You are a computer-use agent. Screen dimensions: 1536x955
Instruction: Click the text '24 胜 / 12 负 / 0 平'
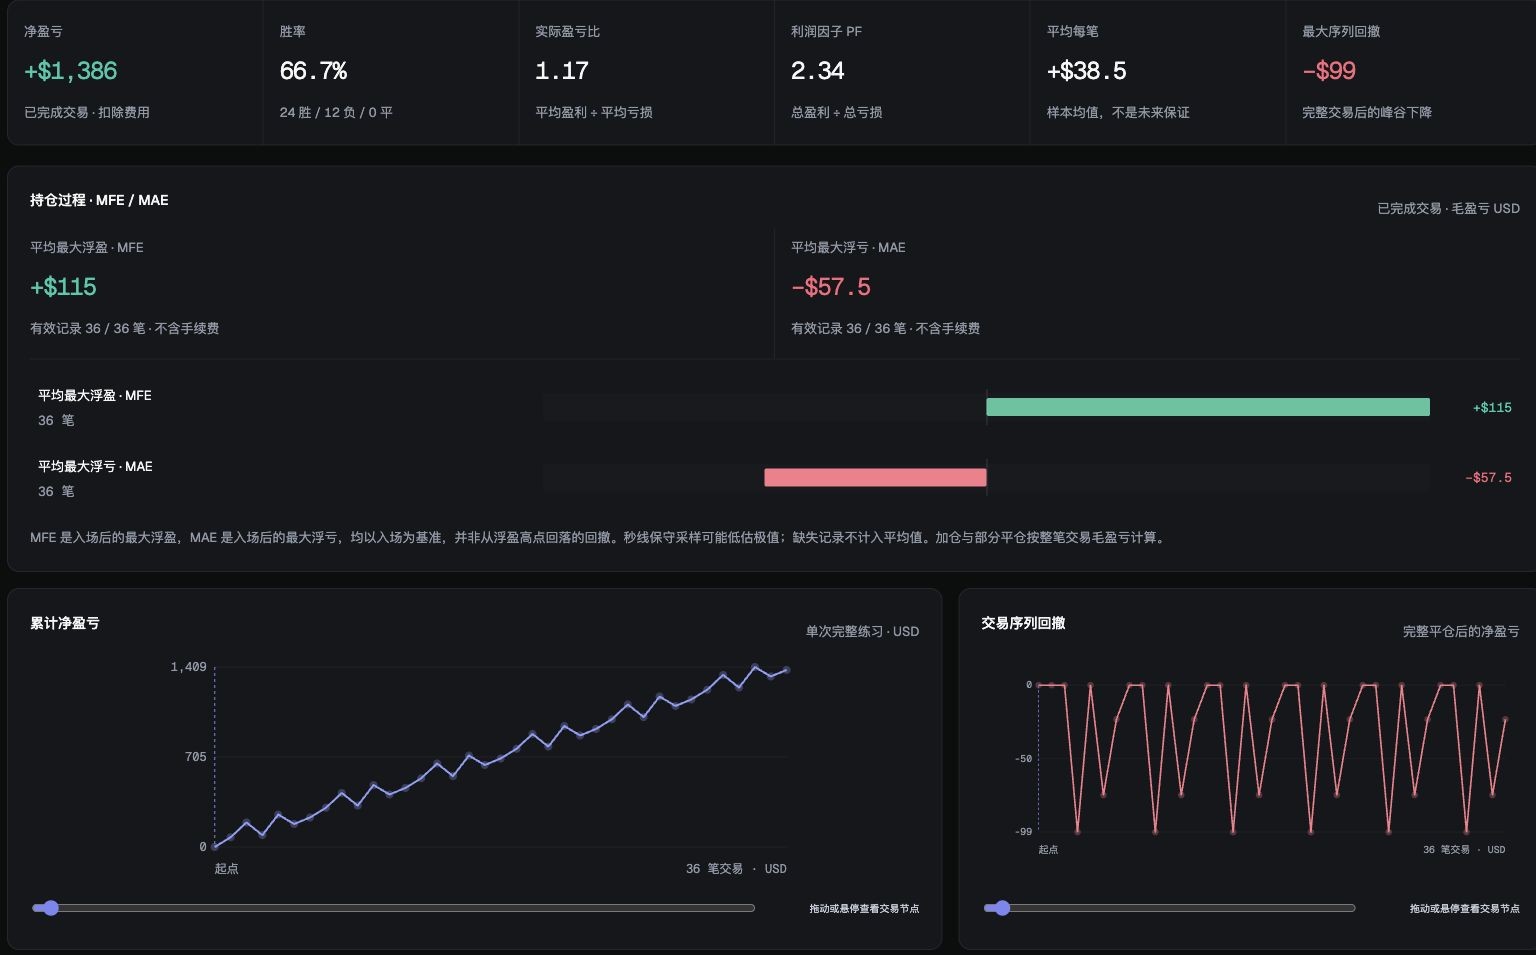tap(336, 112)
